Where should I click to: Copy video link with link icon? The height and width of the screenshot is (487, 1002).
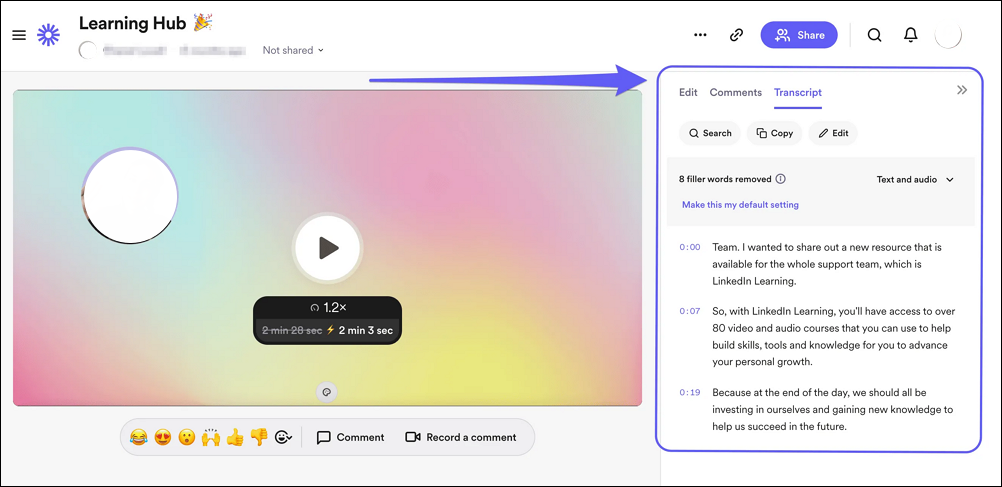pyautogui.click(x=736, y=35)
